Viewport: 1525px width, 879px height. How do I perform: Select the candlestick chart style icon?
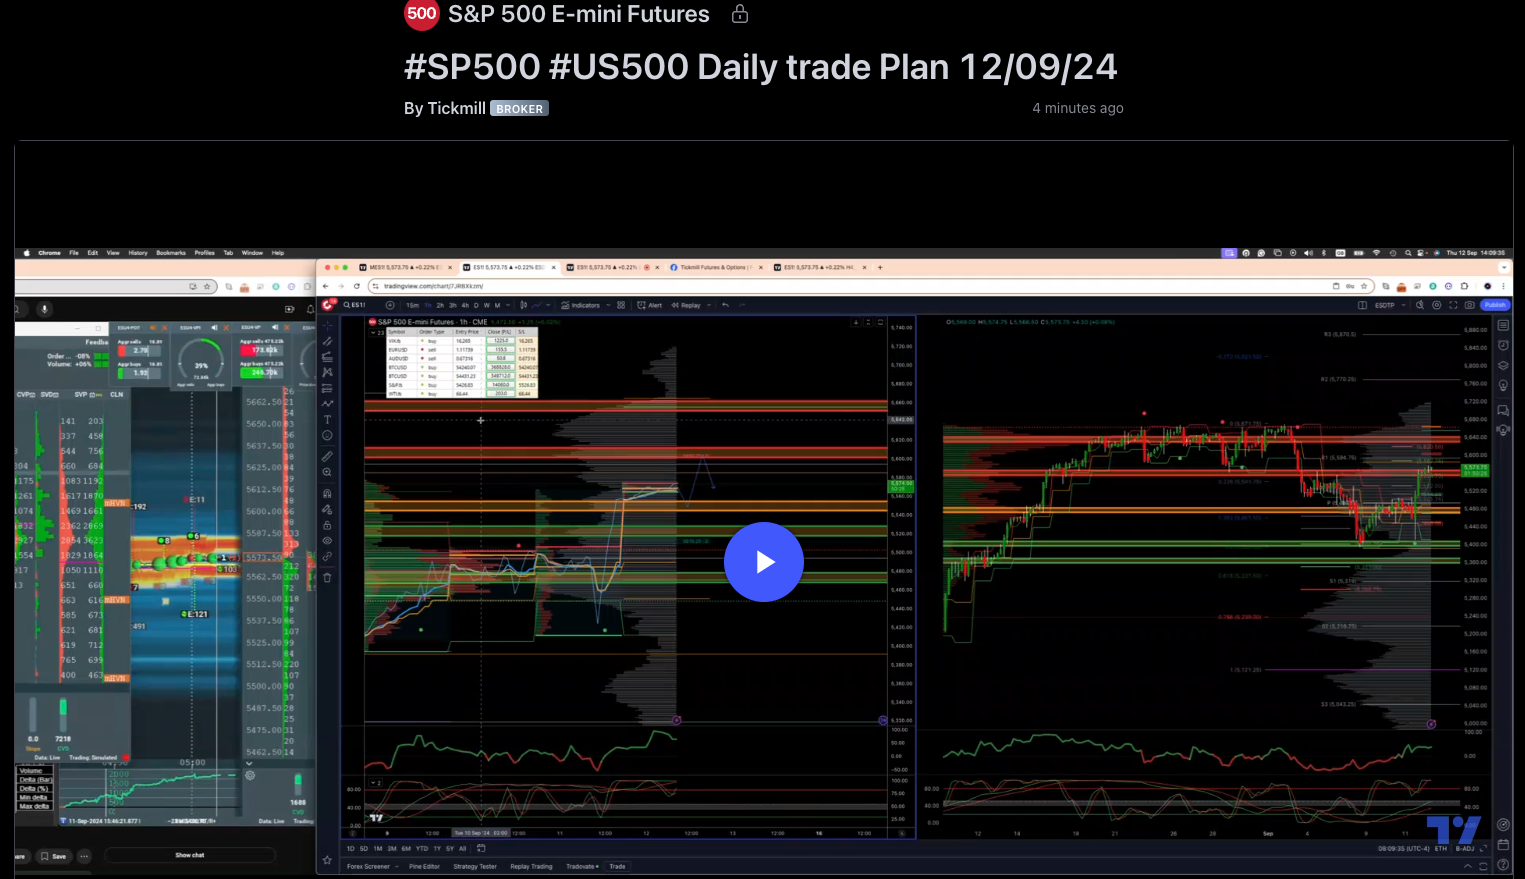tap(523, 305)
